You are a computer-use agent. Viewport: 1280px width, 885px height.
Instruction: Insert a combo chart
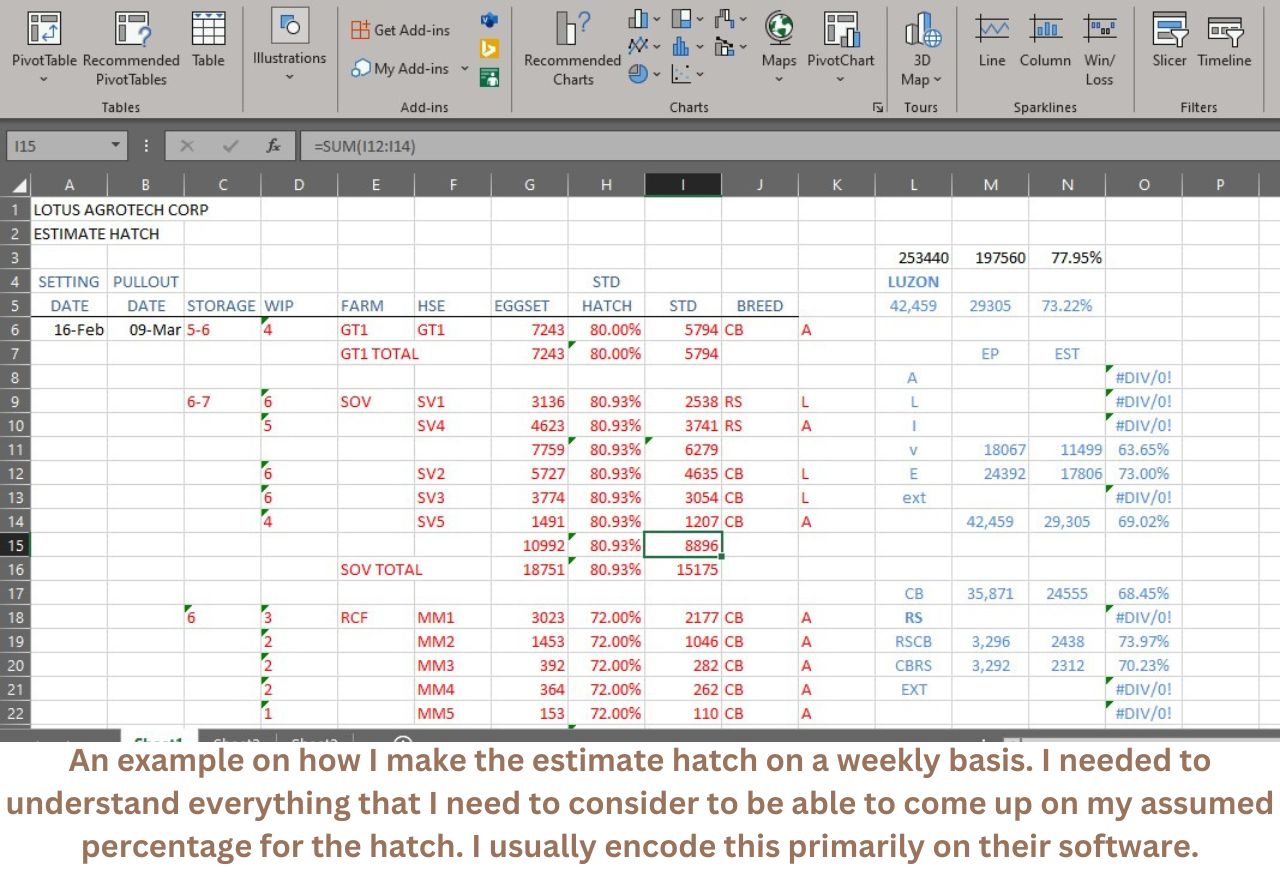pos(726,46)
